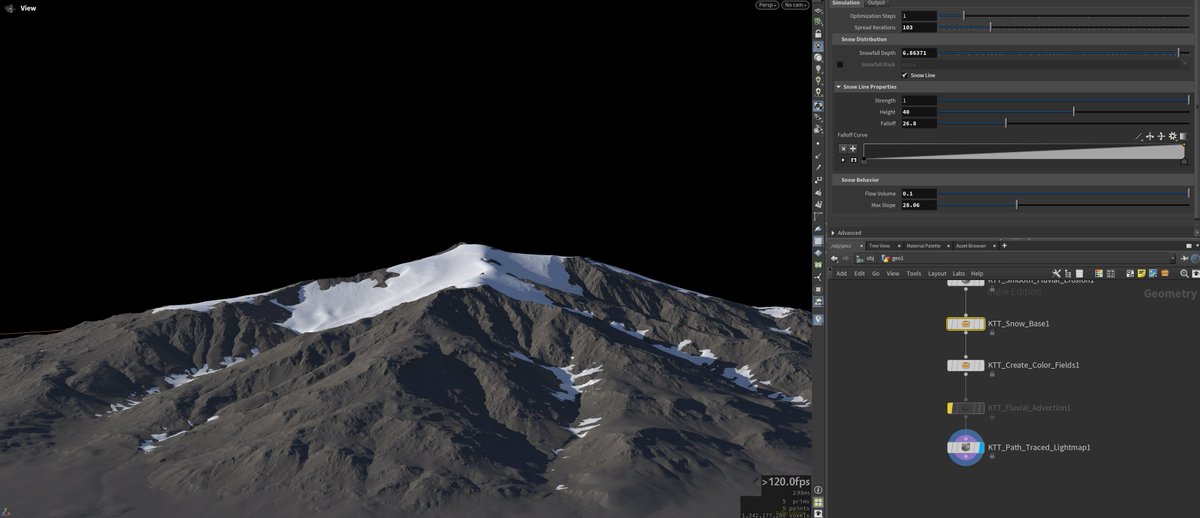Click the Falloff value field

click(x=919, y=123)
